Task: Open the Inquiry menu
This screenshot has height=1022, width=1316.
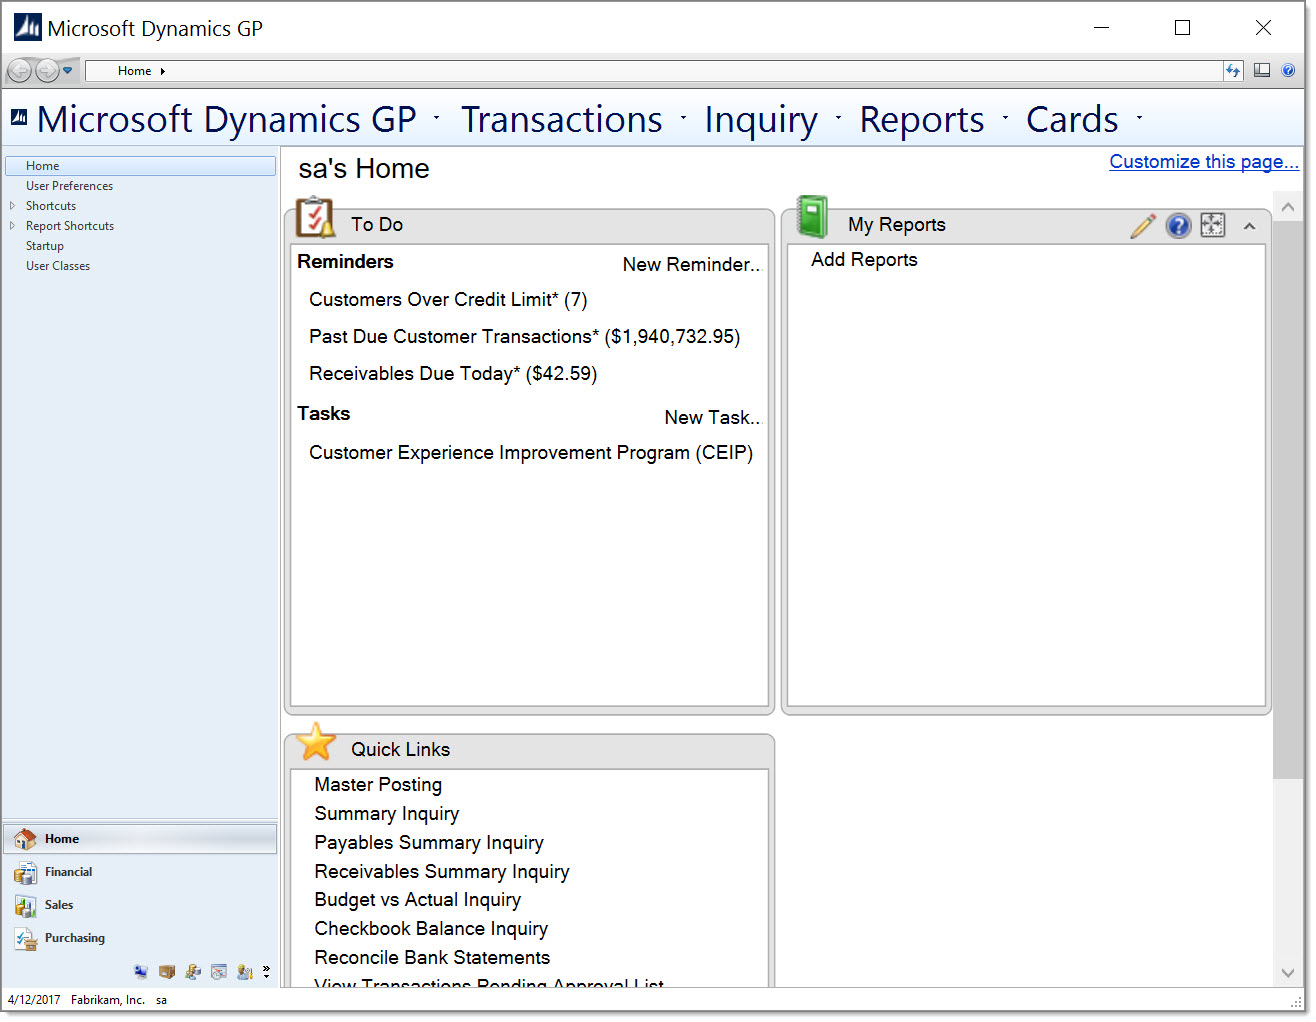Action: [x=761, y=119]
